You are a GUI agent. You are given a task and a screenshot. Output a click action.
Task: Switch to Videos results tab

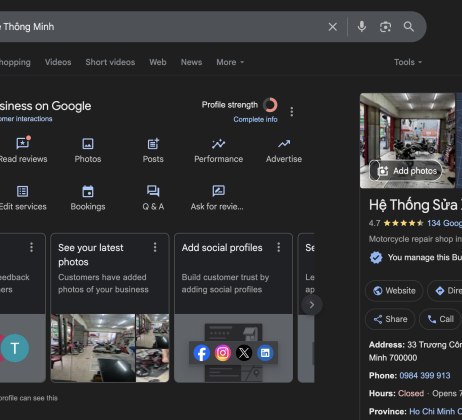point(58,62)
